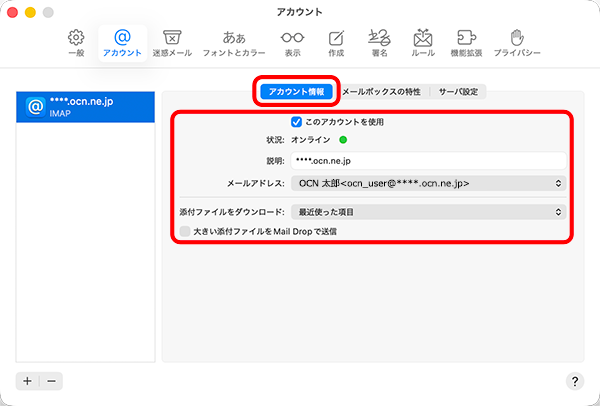This screenshot has height=406, width=600.
Task: Select the アカウント情報 tab
Action: click(x=296, y=91)
